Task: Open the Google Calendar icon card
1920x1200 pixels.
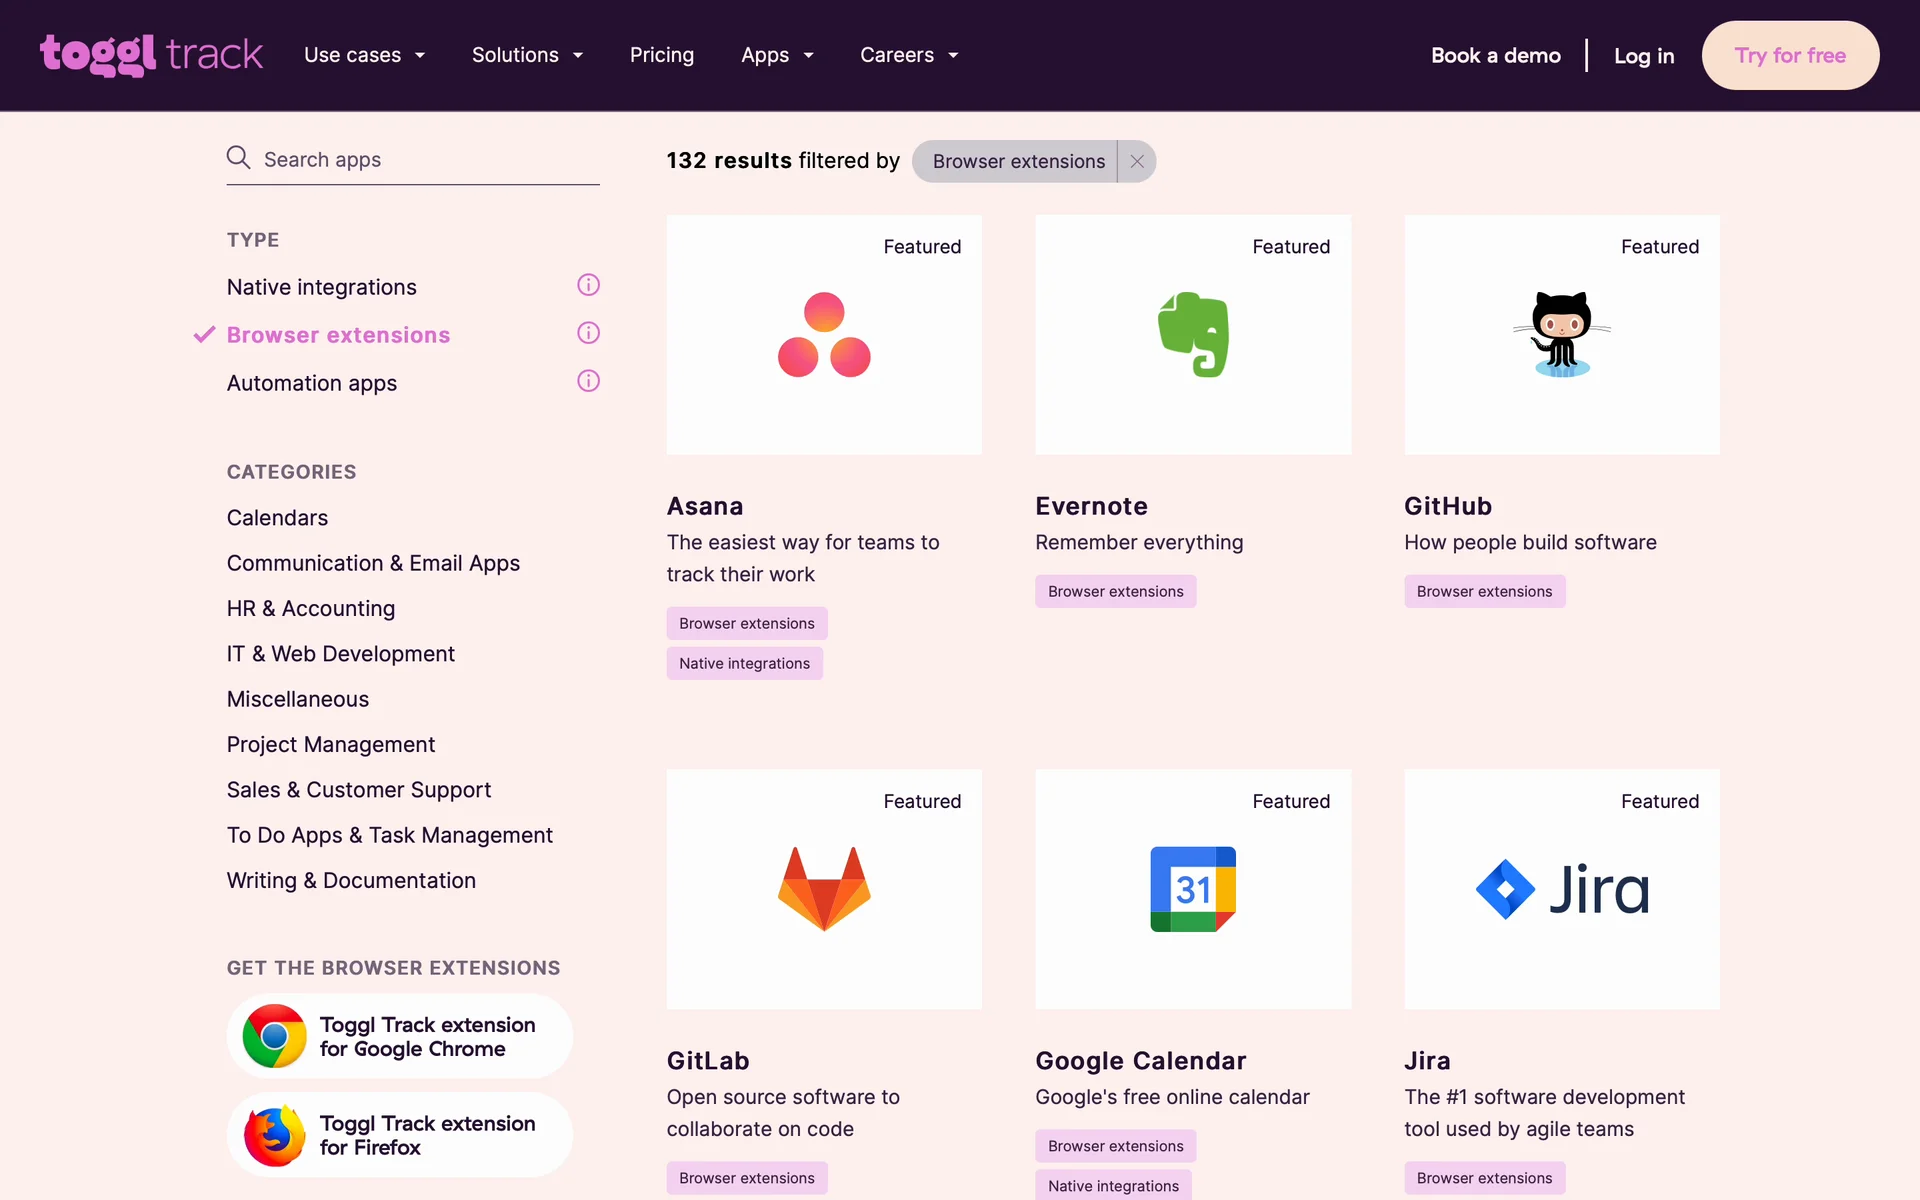Action: coord(1192,889)
